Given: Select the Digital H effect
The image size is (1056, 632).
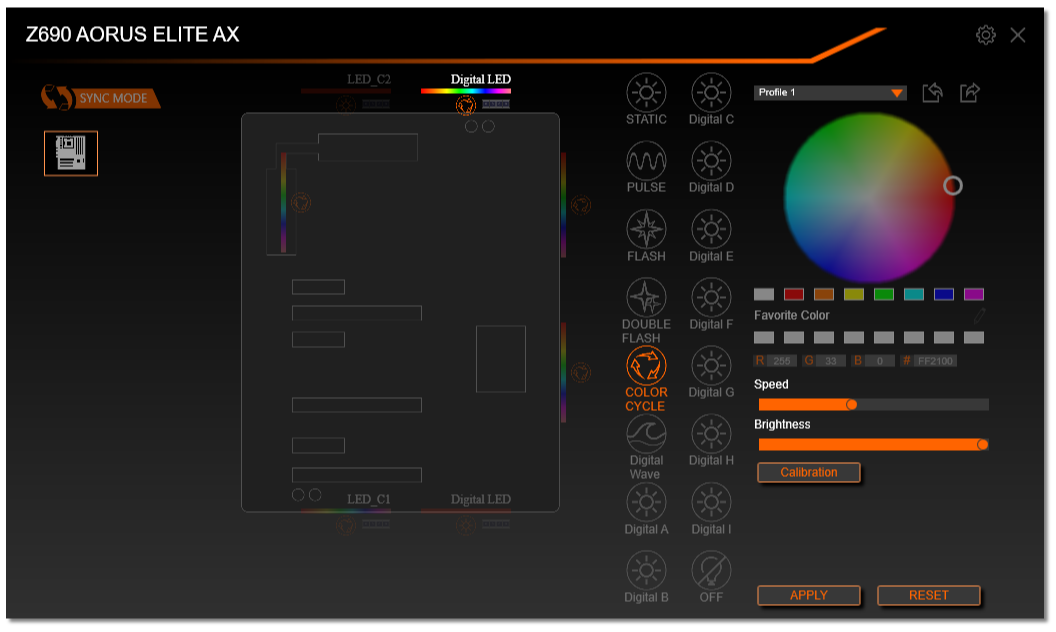Looking at the screenshot, I should tap(711, 434).
